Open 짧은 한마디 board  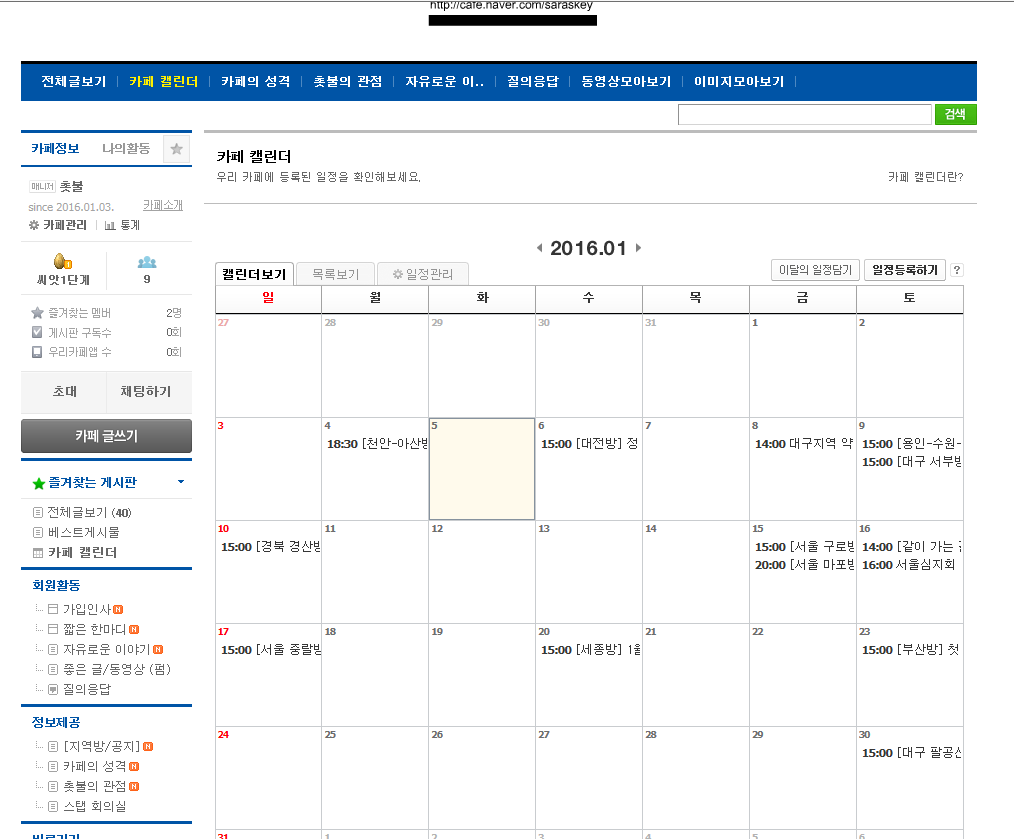[x=94, y=629]
